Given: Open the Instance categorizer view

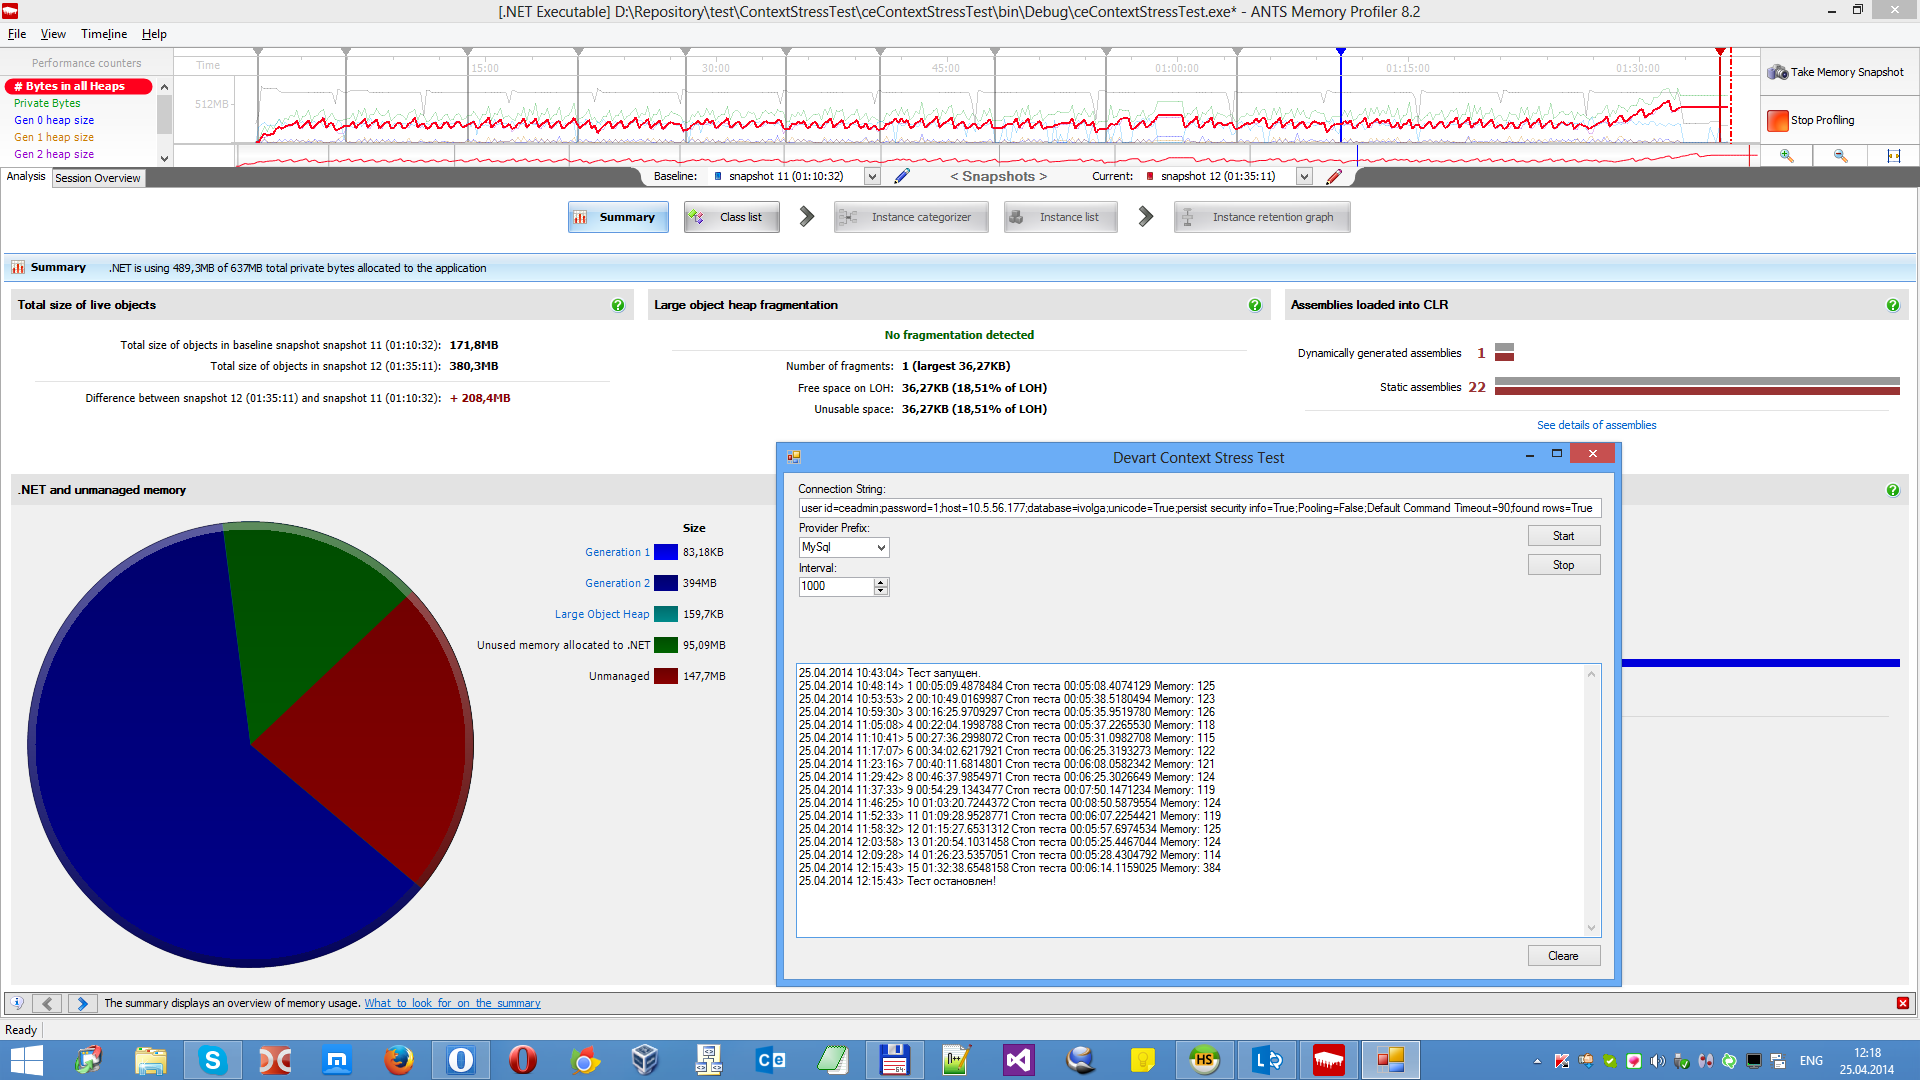Looking at the screenshot, I should point(911,217).
